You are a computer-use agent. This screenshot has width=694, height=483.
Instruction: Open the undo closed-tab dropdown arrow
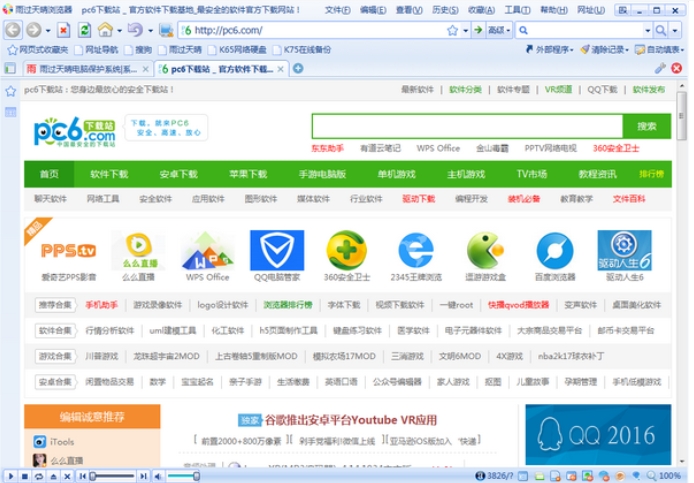(x=150, y=31)
